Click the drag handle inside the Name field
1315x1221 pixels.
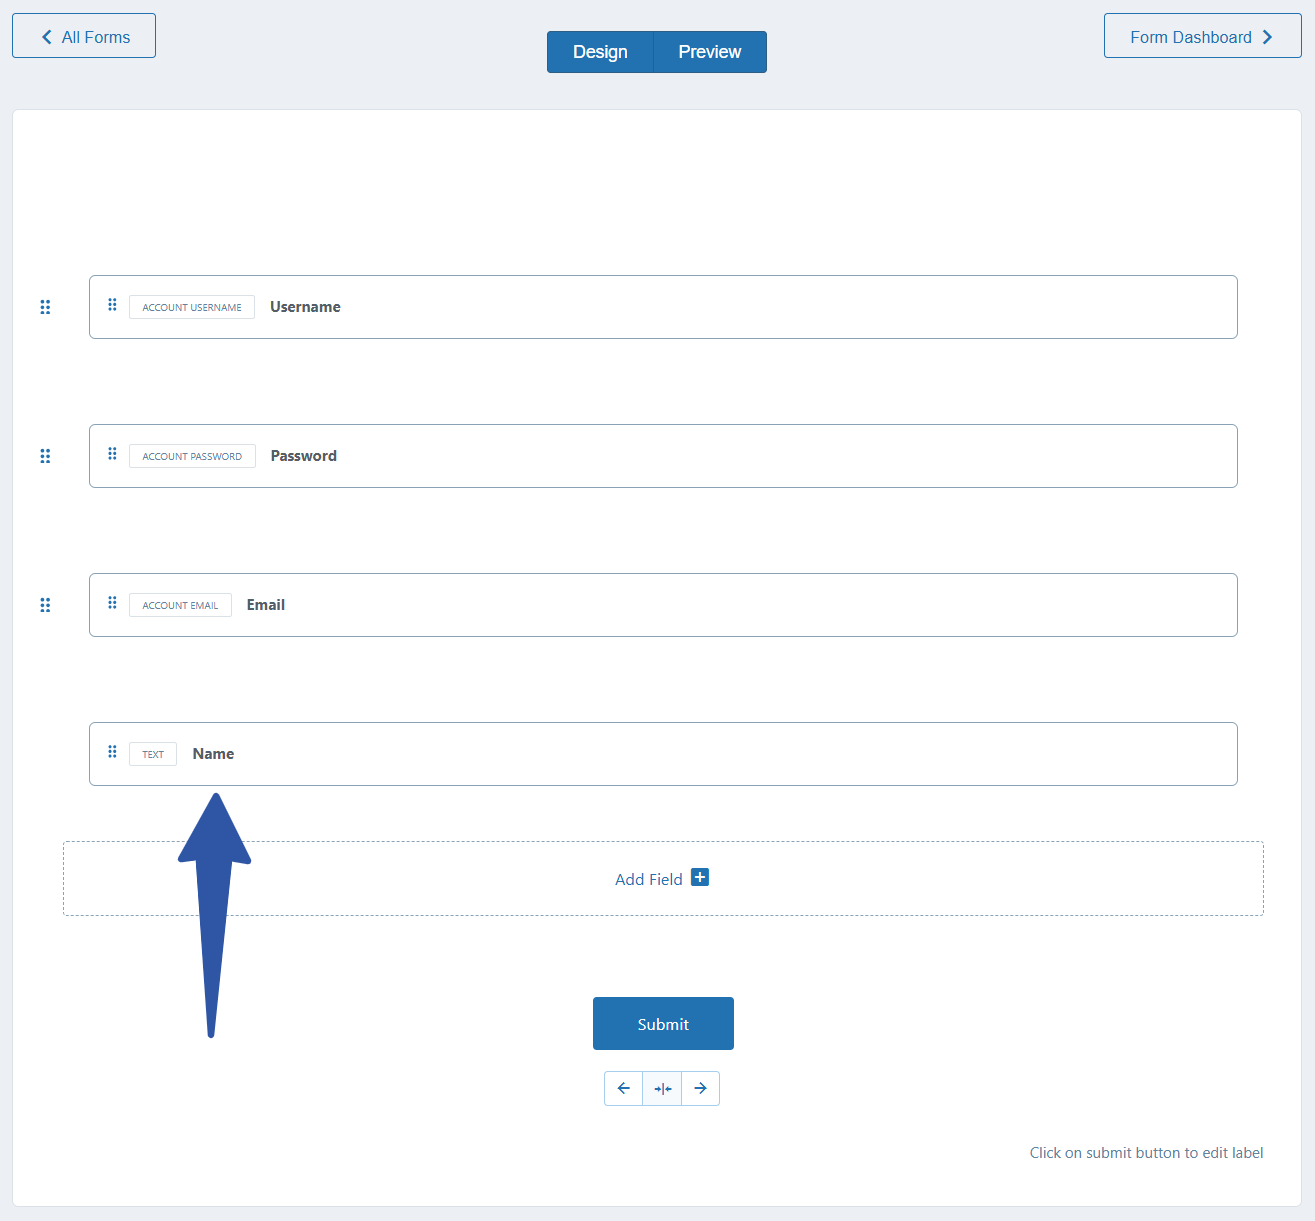pos(112,752)
